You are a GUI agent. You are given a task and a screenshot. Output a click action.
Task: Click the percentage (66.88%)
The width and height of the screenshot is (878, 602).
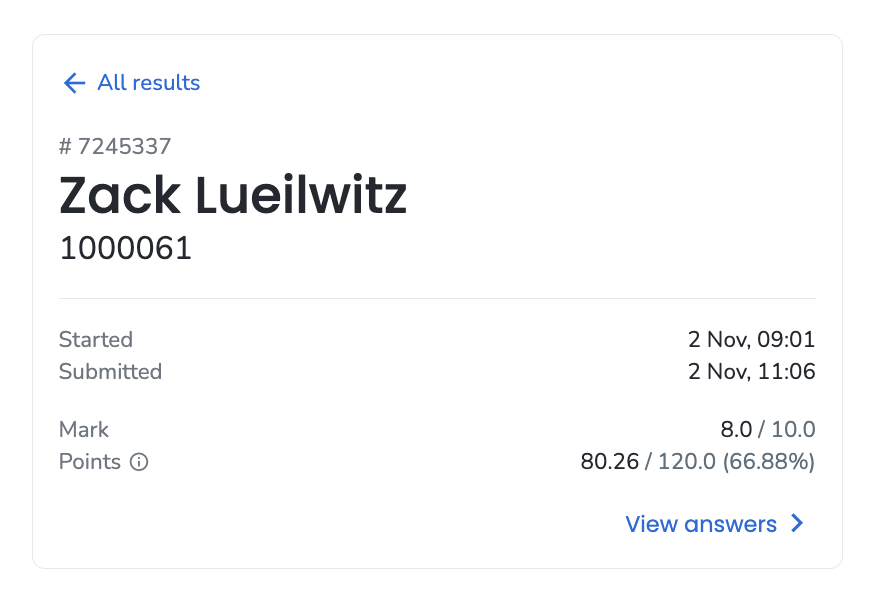pos(769,462)
